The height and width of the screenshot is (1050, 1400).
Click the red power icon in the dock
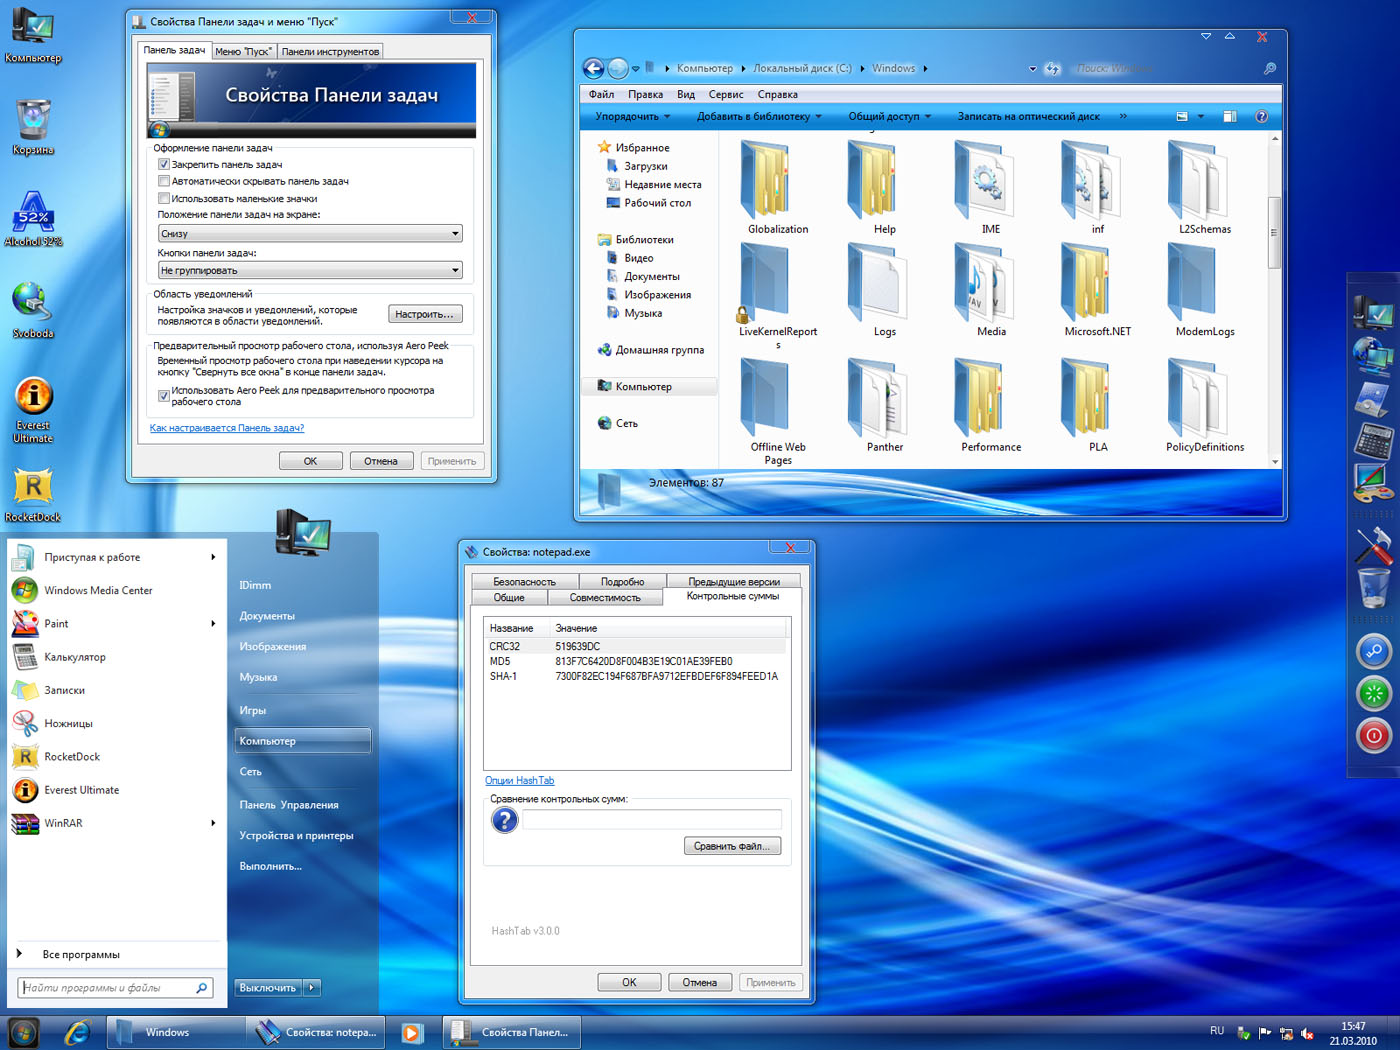click(x=1373, y=736)
